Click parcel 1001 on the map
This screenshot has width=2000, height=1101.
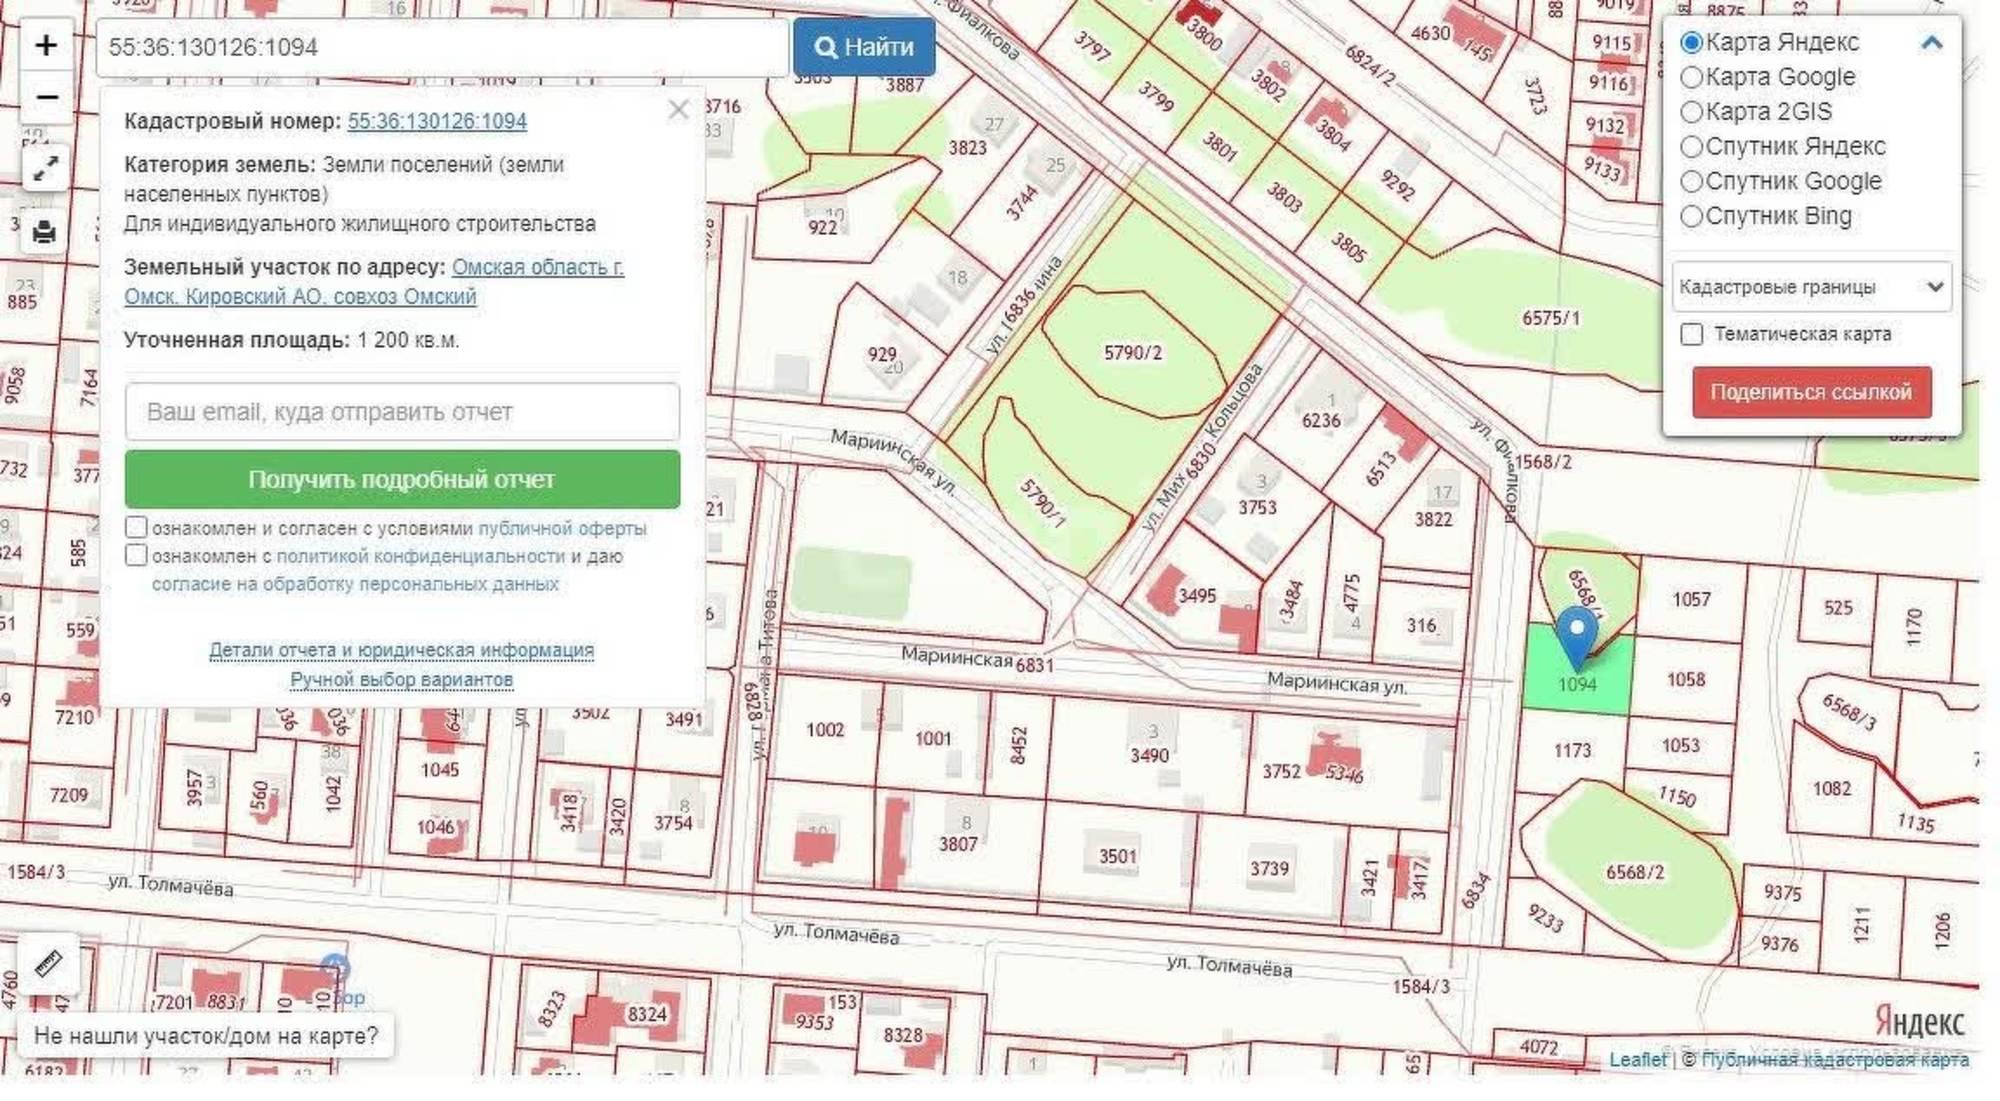933,738
